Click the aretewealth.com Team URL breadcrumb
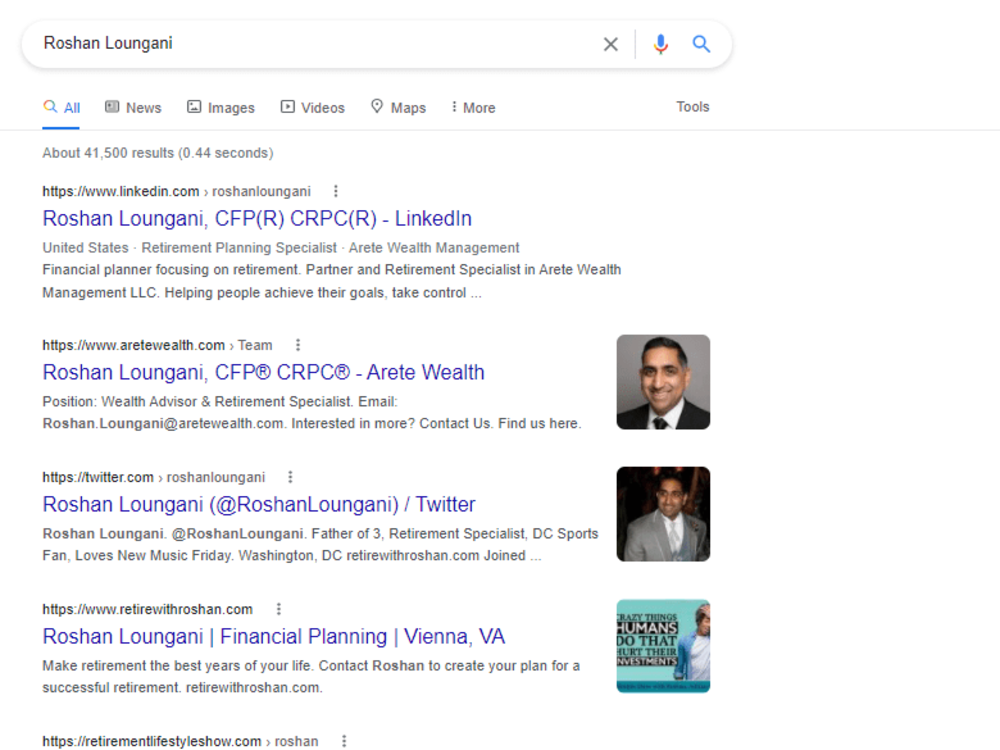 158,345
